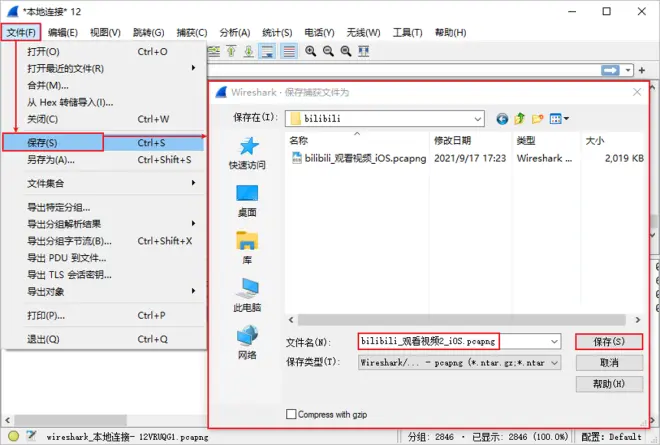Open display filter history dropdown

point(628,70)
